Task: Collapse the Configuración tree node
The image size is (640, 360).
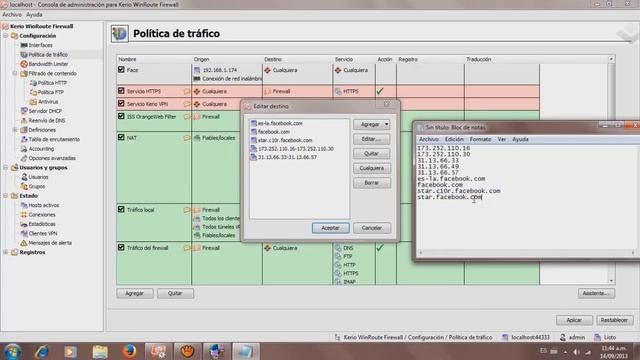Action: pyautogui.click(x=6, y=36)
